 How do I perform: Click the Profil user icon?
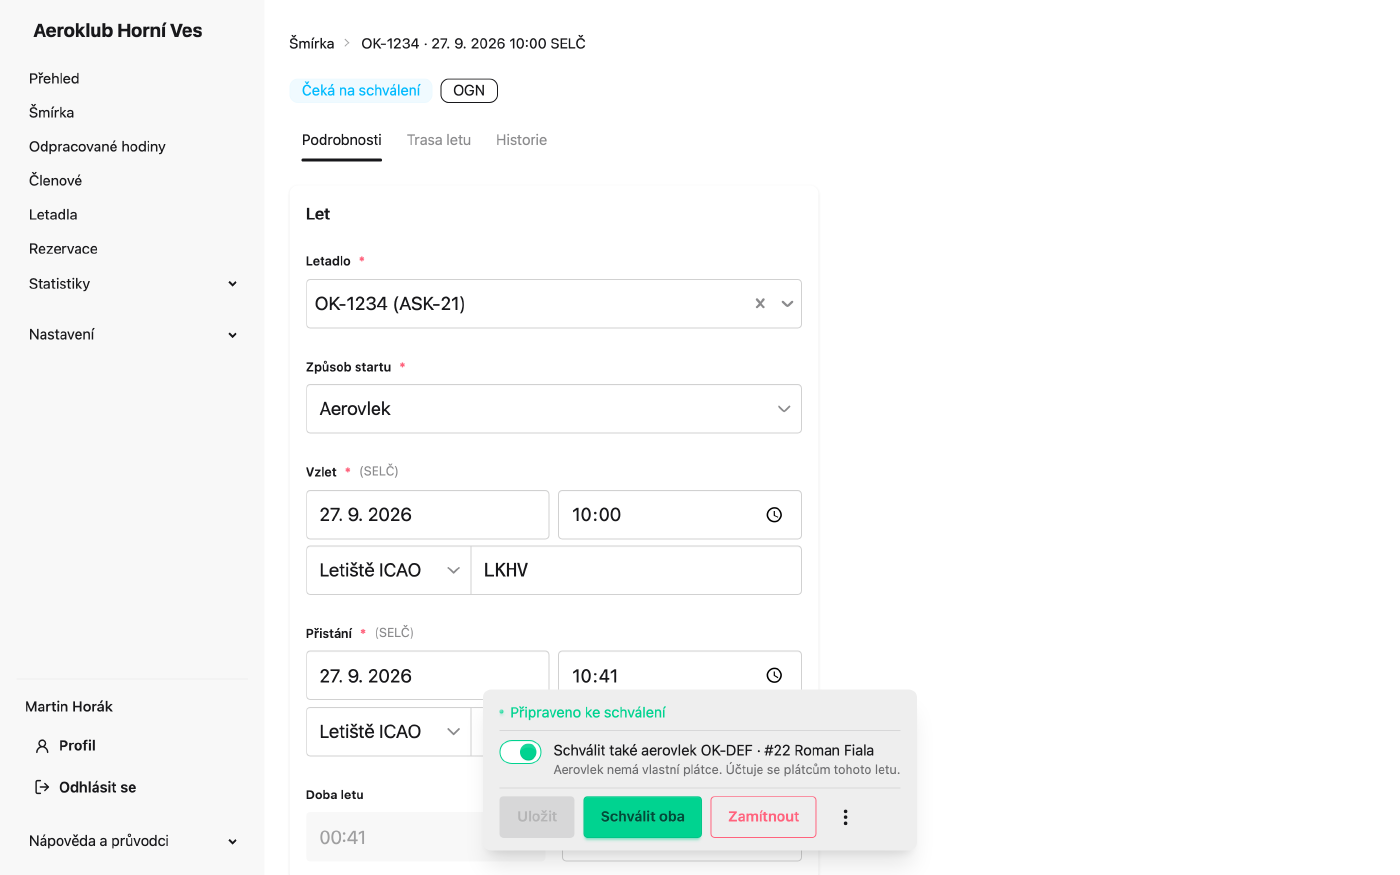42,746
